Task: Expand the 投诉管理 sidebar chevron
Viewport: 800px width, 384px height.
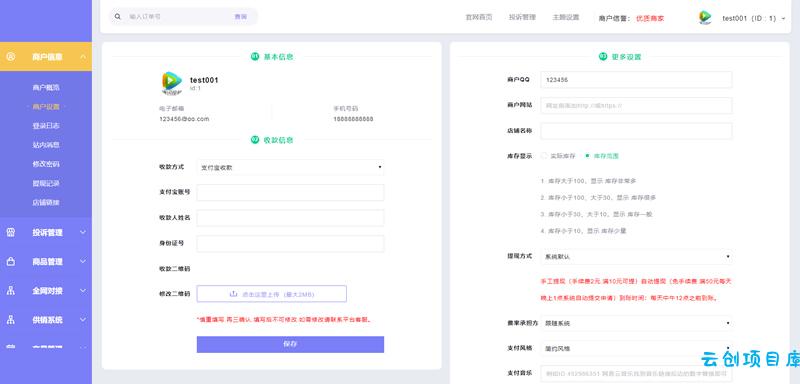Action: pyautogui.click(x=83, y=233)
